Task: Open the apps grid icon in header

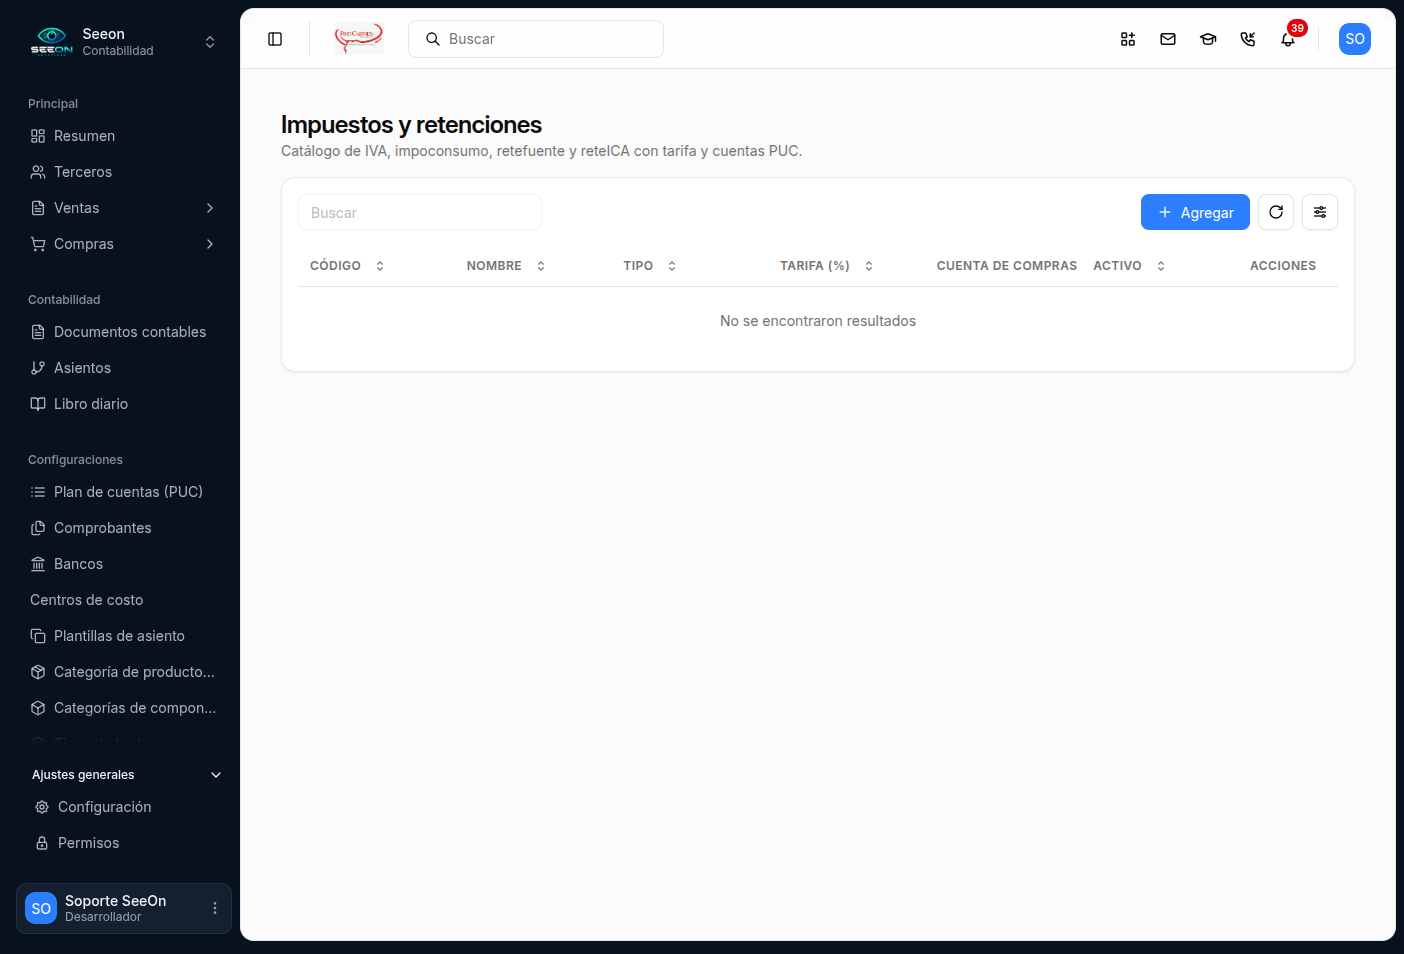Action: (x=1128, y=39)
